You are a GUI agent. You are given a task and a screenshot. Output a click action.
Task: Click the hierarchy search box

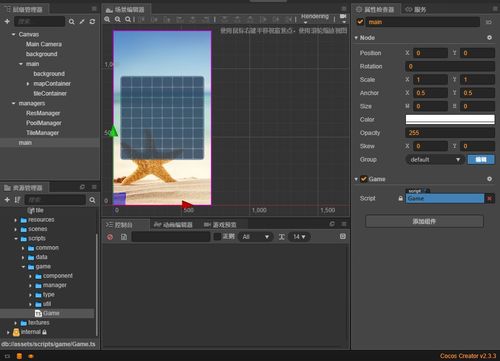click(x=39, y=21)
